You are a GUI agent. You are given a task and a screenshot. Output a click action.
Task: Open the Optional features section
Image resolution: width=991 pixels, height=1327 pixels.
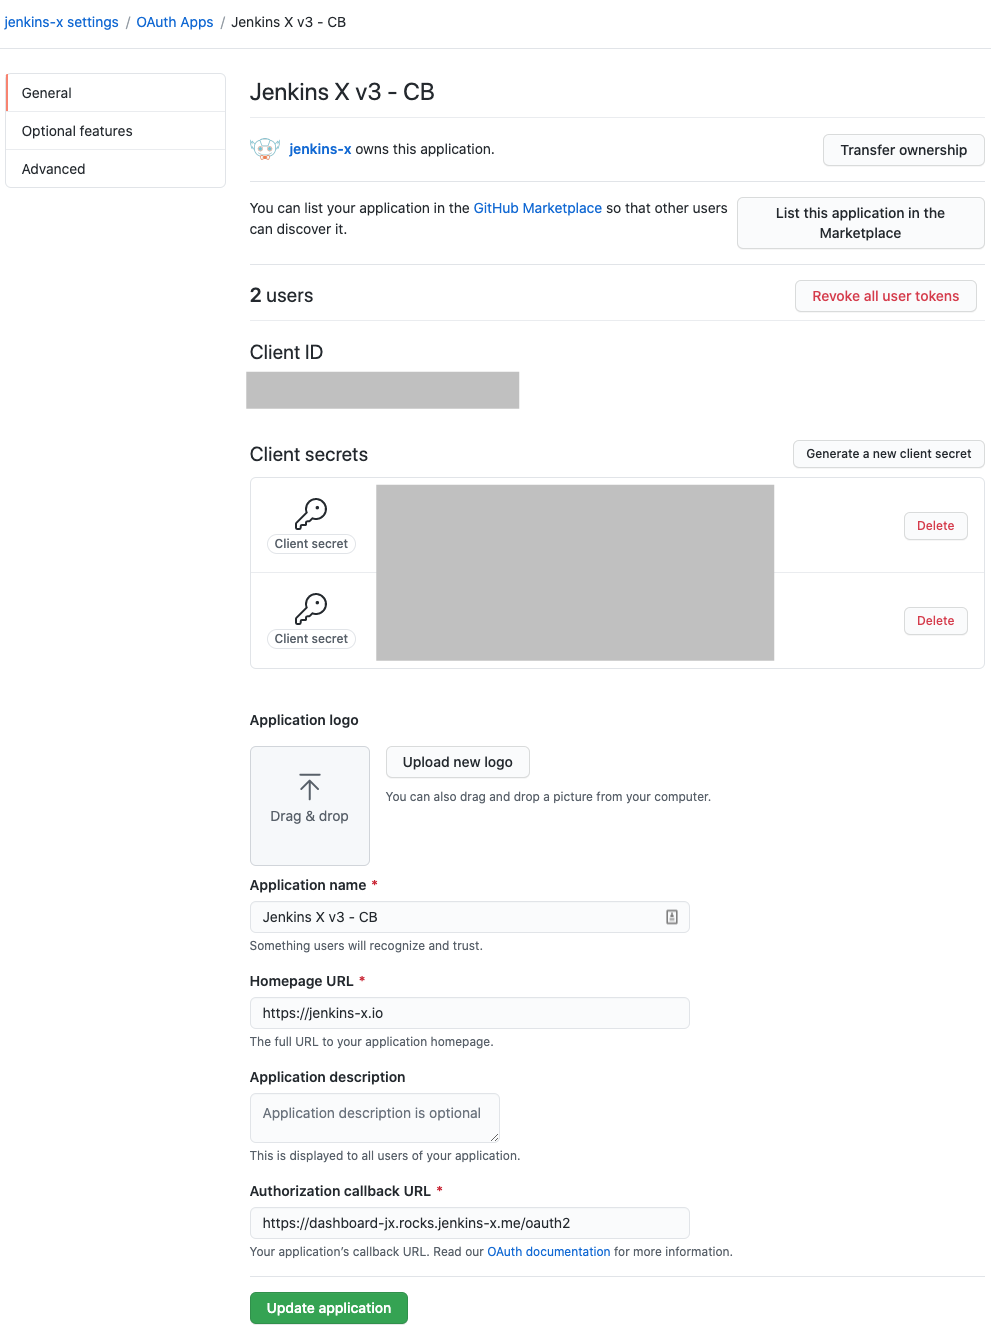click(x=77, y=130)
